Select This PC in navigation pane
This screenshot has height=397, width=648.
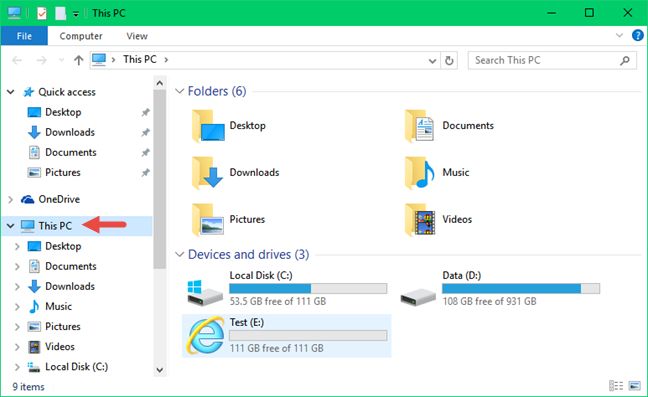[x=55, y=226]
